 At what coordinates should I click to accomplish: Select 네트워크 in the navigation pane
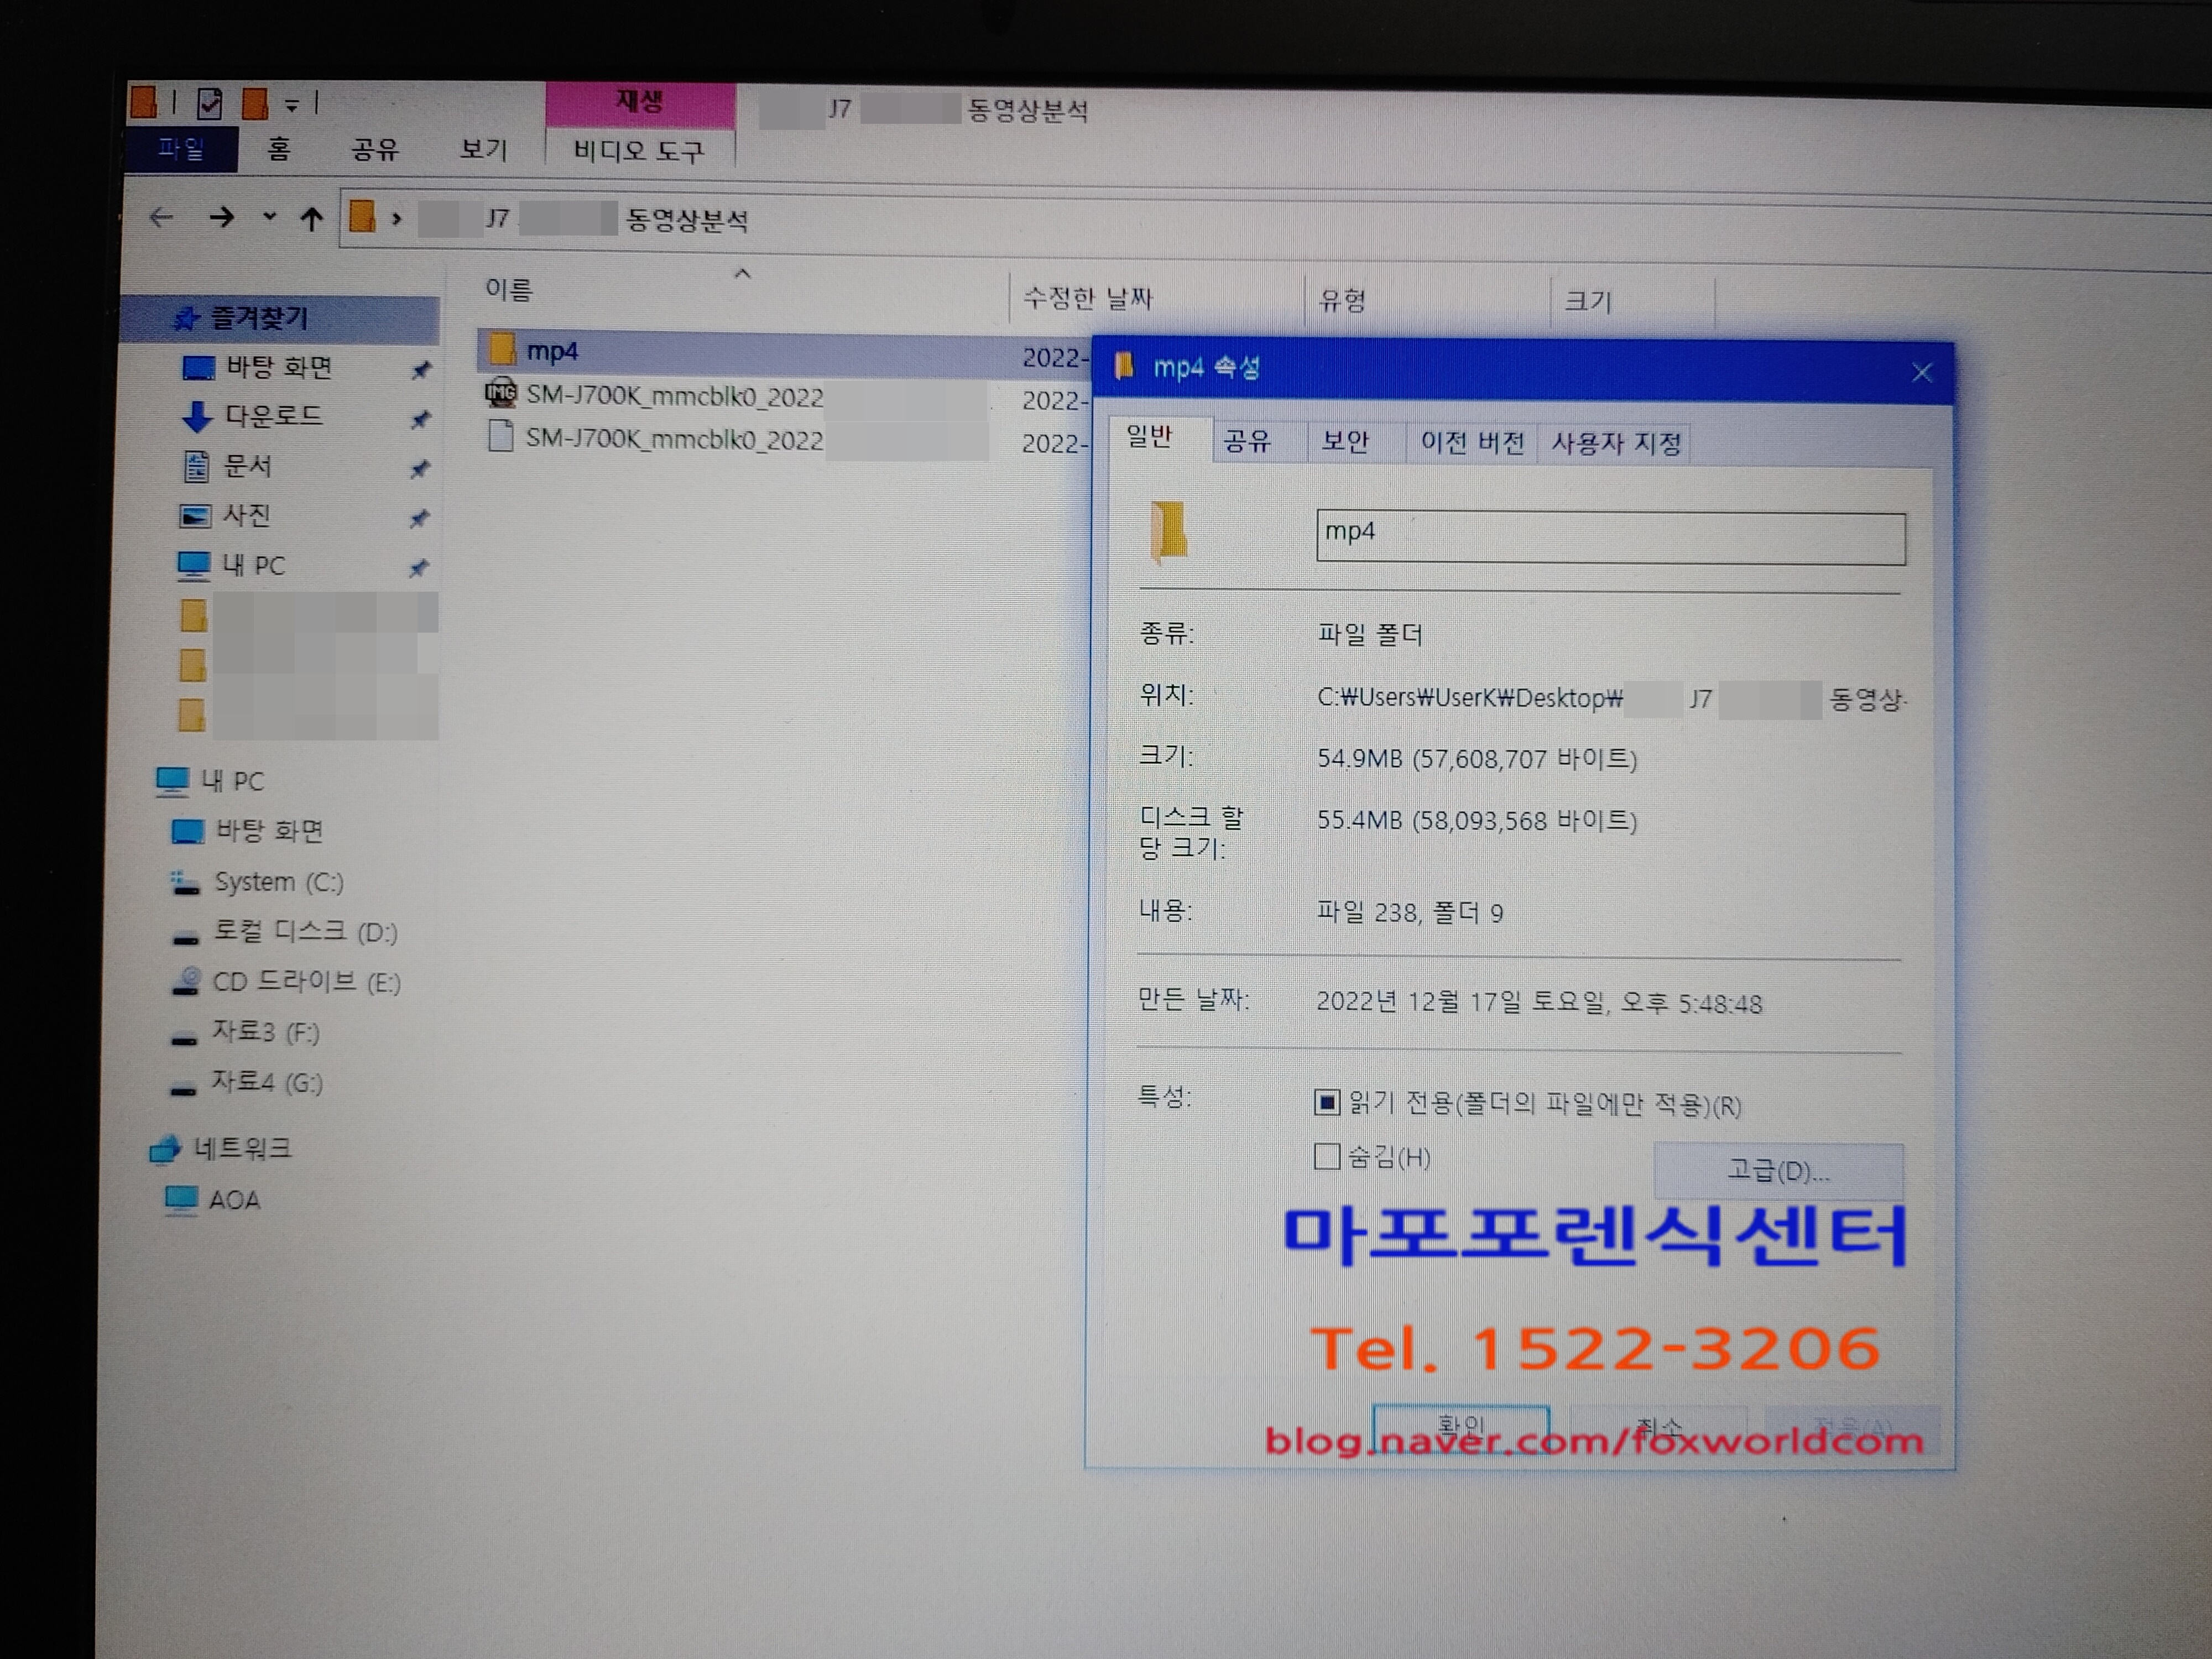pyautogui.click(x=242, y=1148)
